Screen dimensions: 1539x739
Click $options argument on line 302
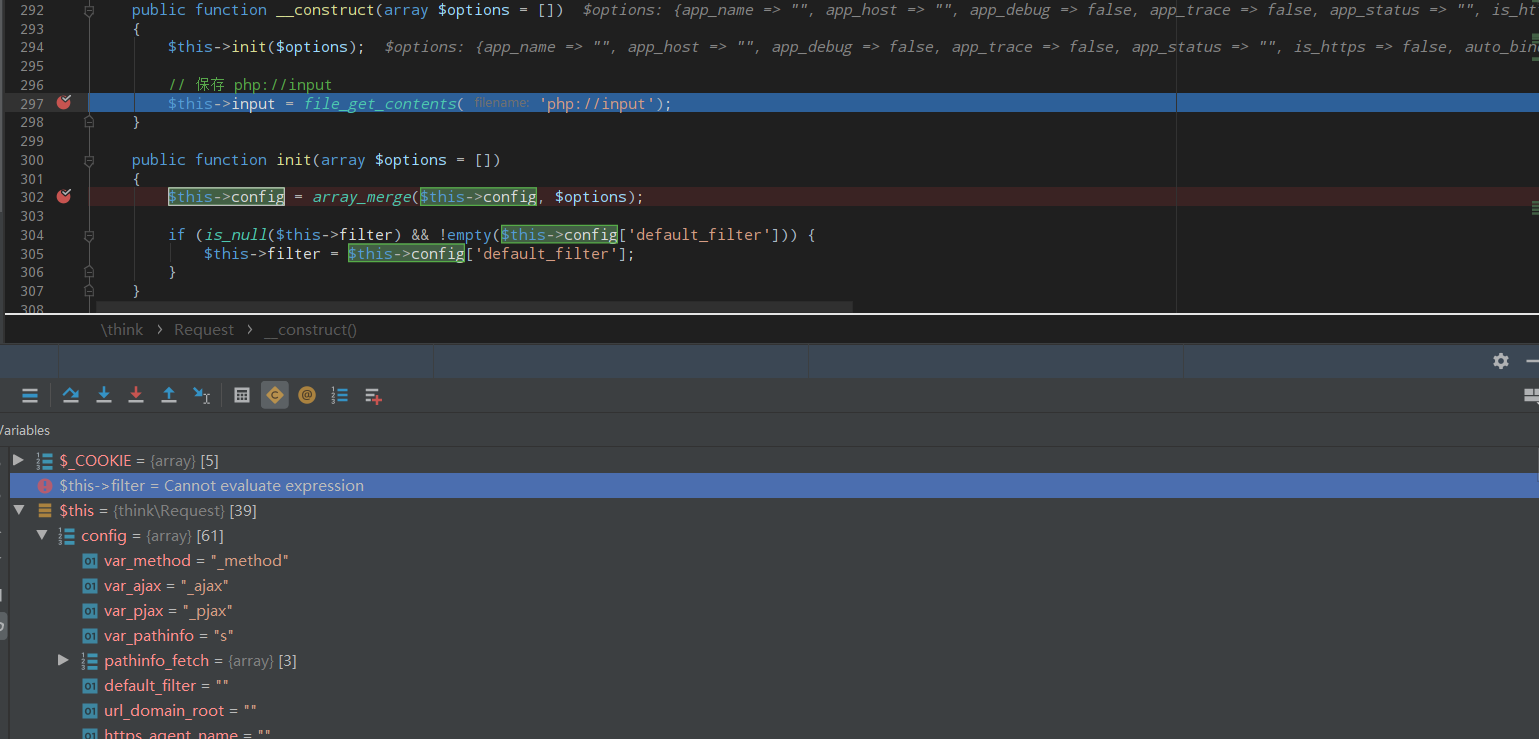[x=591, y=197]
